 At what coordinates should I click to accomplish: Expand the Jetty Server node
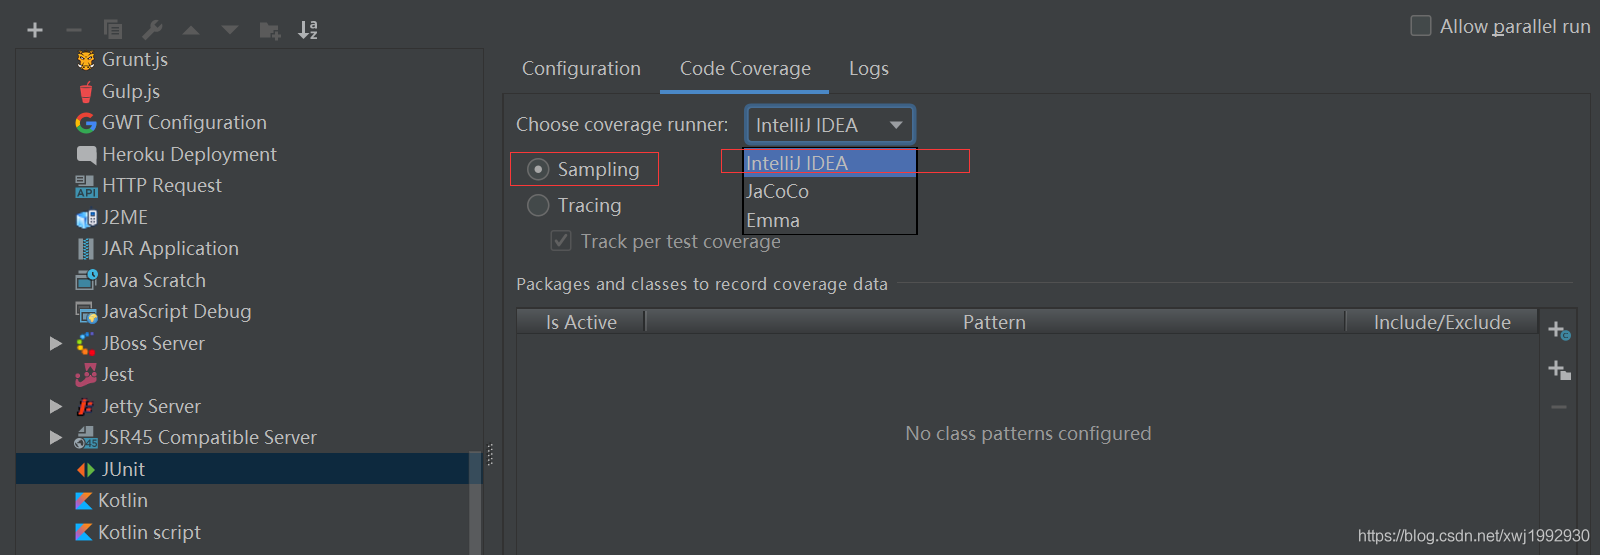tap(56, 407)
